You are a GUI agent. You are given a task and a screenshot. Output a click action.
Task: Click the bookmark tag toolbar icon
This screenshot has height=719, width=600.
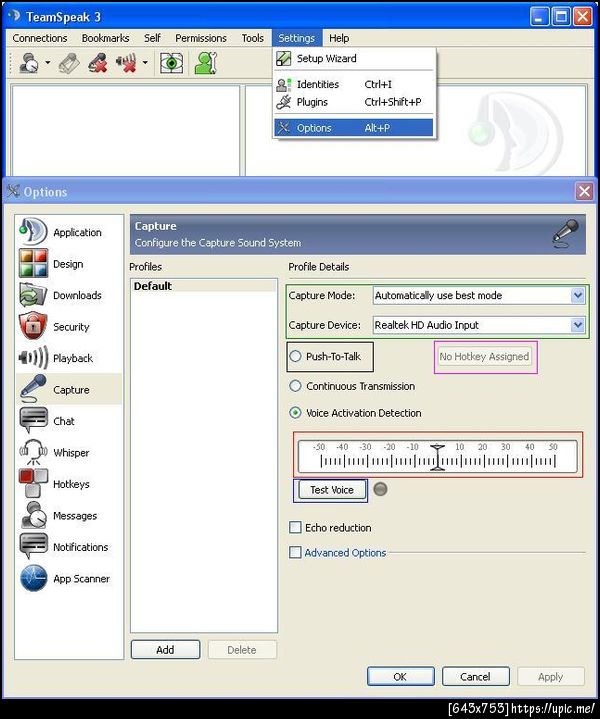[69, 63]
